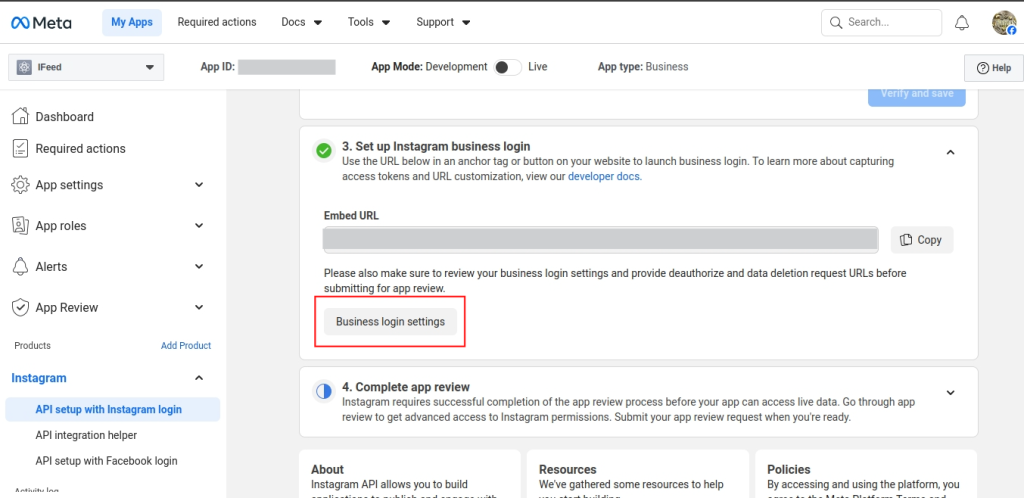The image size is (1024, 498).
Task: Click the App settings gear icon
Action: point(20,185)
